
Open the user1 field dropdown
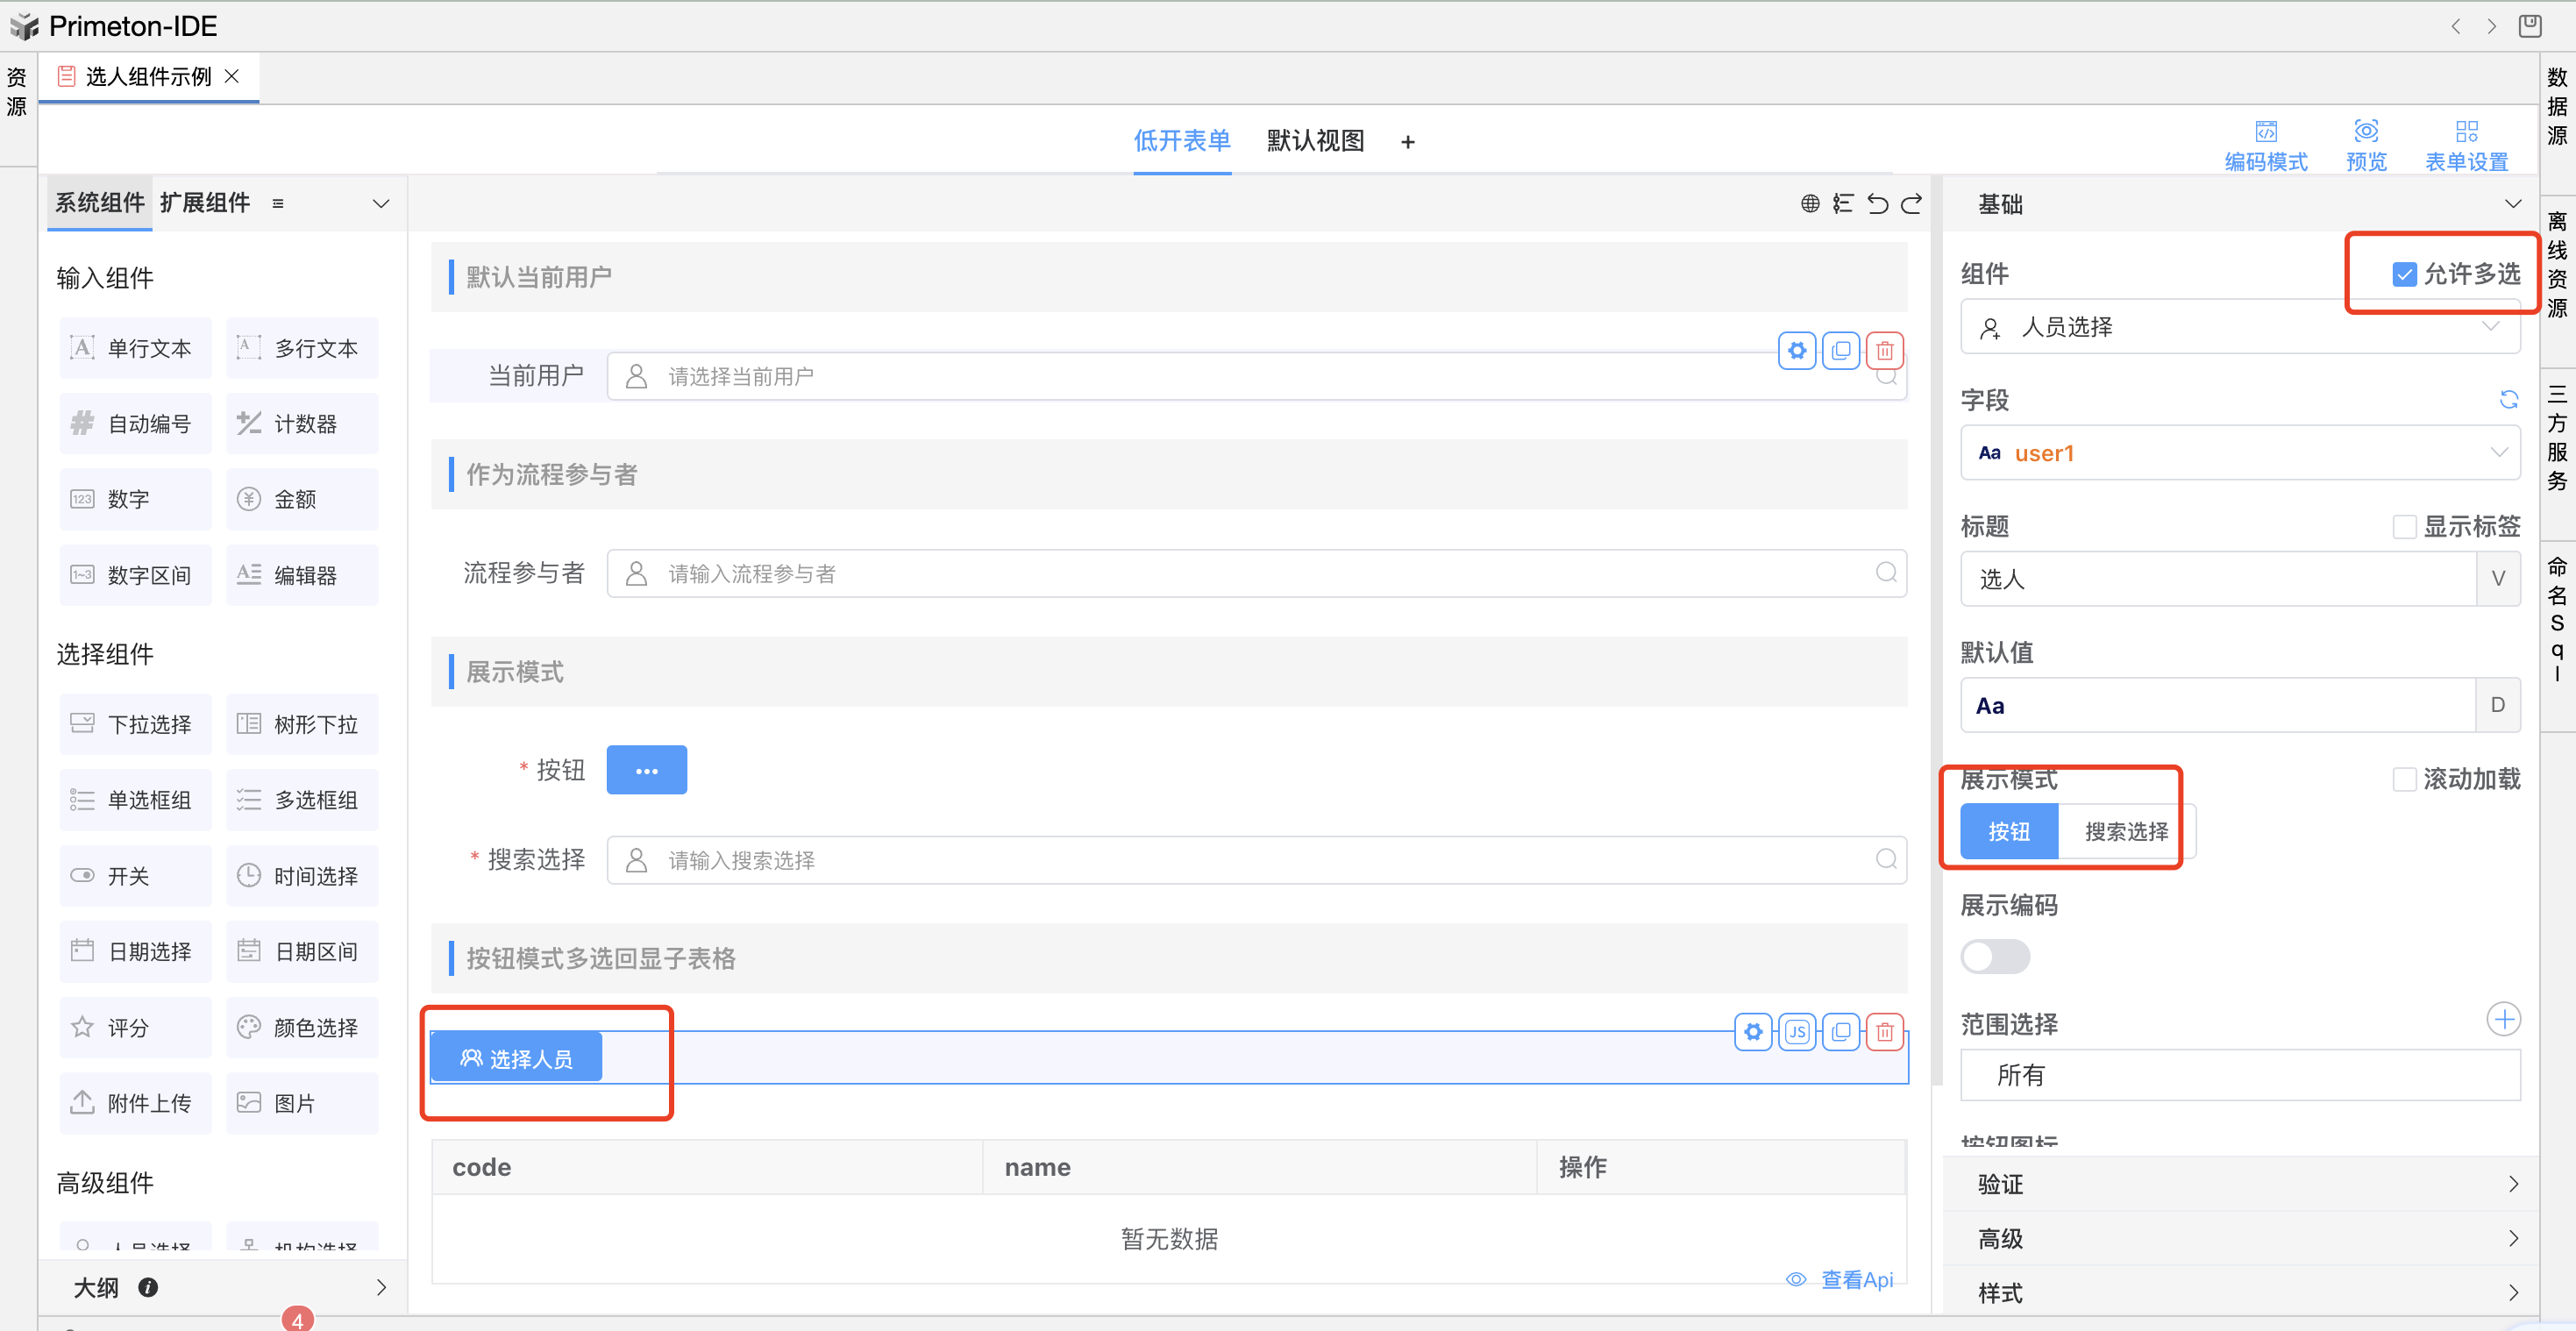click(x=2239, y=453)
